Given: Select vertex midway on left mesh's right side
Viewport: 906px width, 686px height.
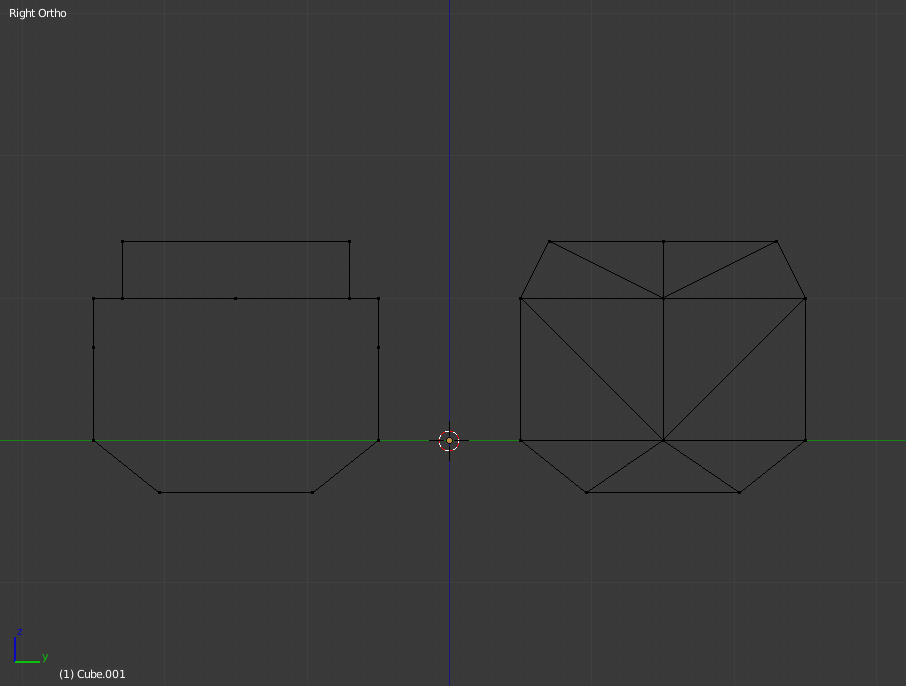Looking at the screenshot, I should pyautogui.click(x=378, y=347).
